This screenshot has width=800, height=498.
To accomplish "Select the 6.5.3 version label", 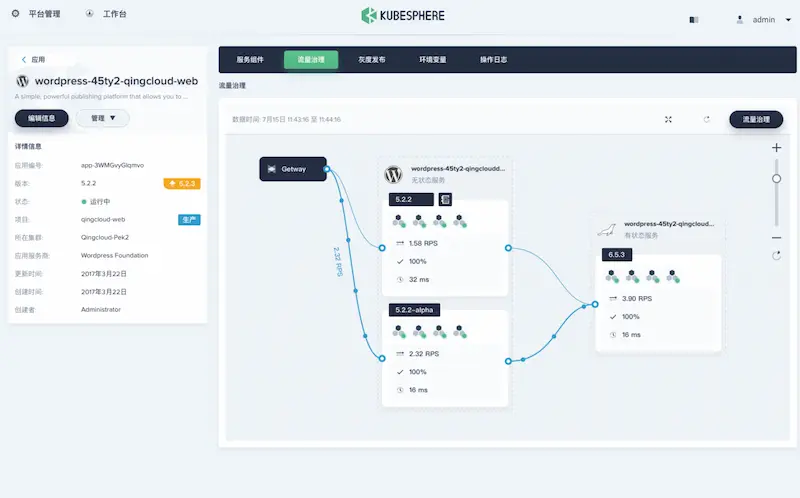I will pos(616,255).
